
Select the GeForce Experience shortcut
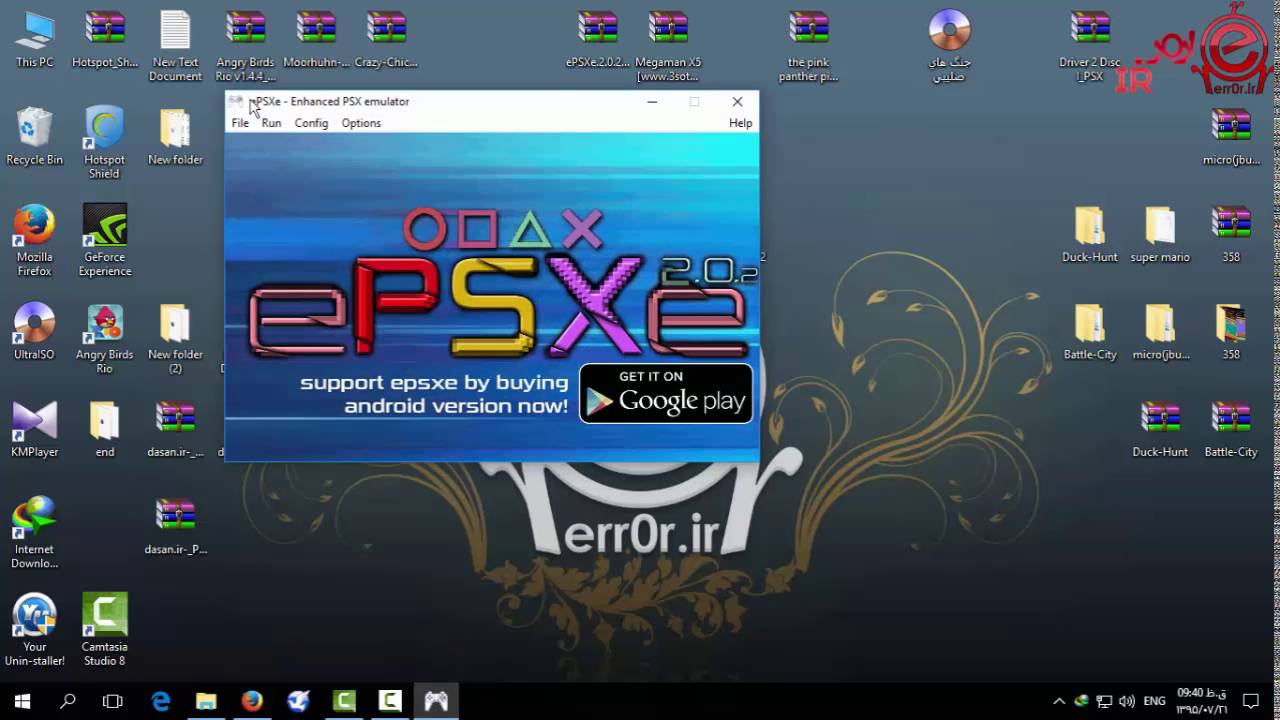point(105,240)
